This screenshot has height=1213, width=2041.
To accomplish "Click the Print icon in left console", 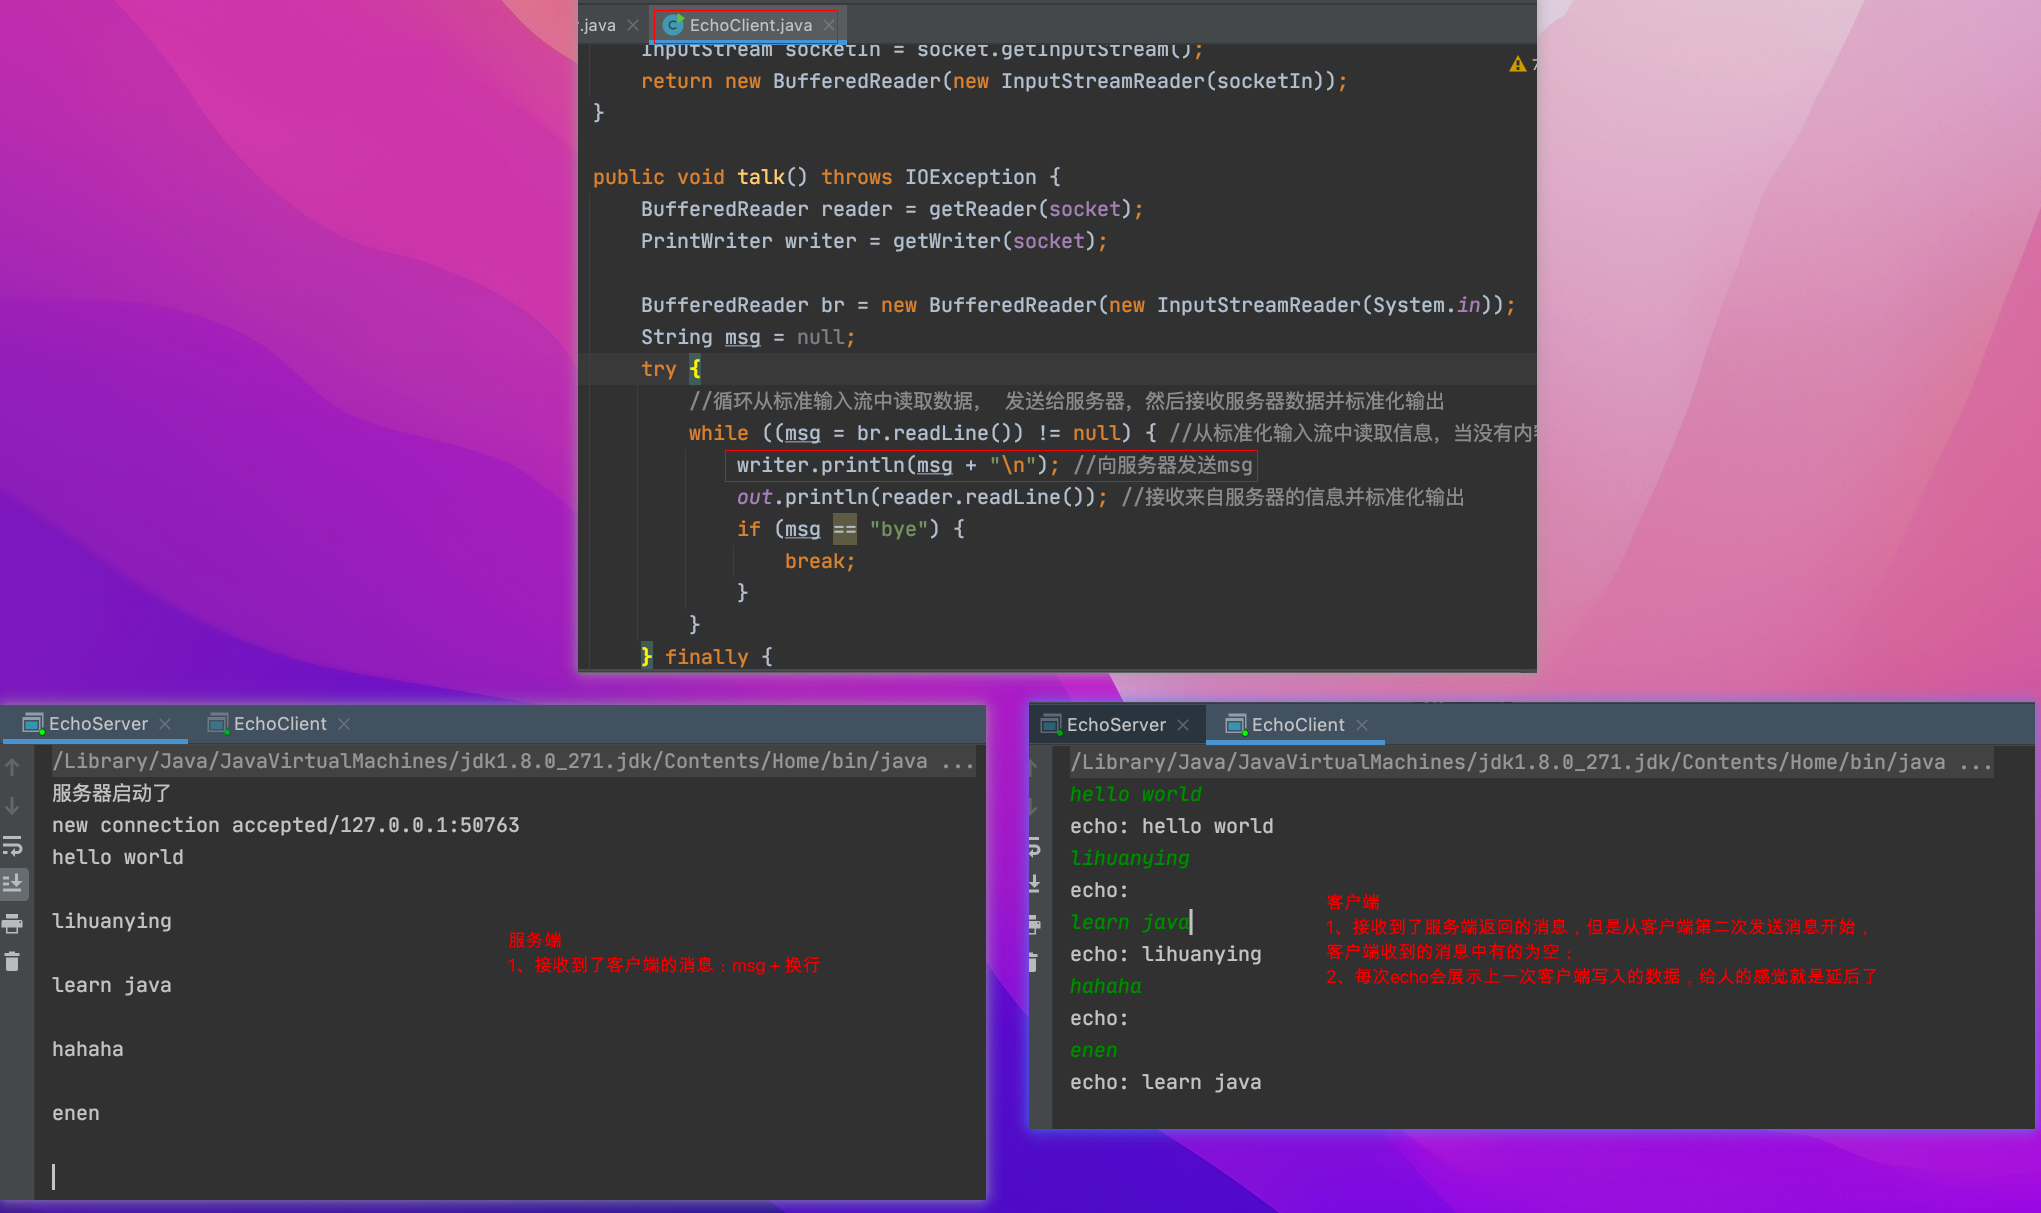I will pos(13,923).
